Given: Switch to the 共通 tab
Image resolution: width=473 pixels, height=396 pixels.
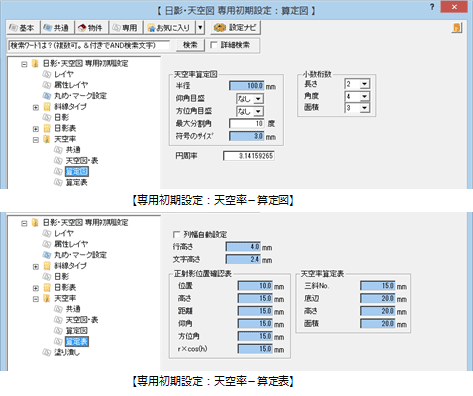Looking at the screenshot, I should tap(57, 28).
